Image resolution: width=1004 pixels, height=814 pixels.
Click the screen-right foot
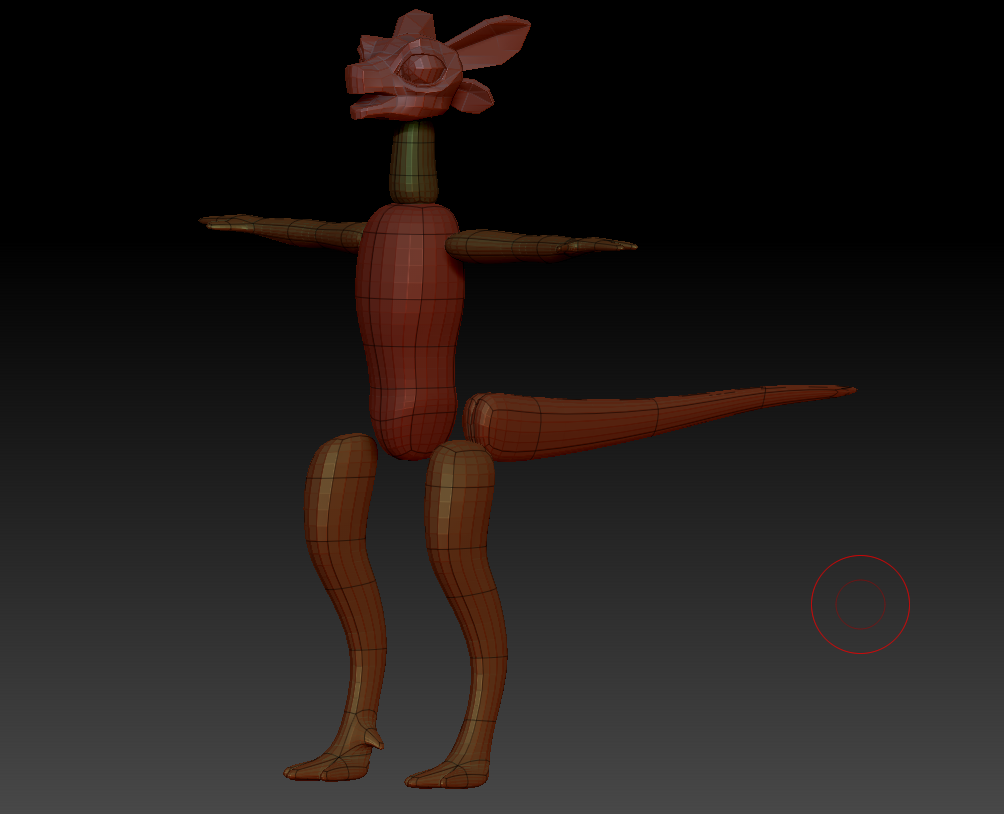[446, 774]
